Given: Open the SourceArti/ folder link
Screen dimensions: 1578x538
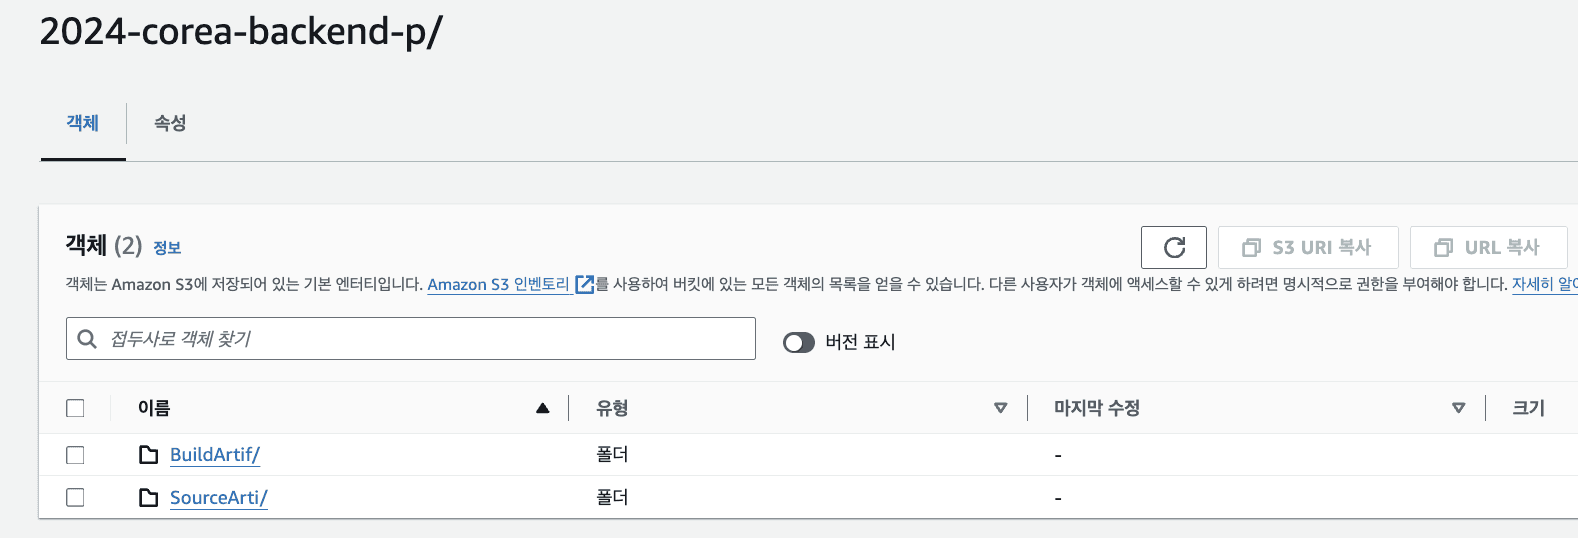Looking at the screenshot, I should point(219,497).
